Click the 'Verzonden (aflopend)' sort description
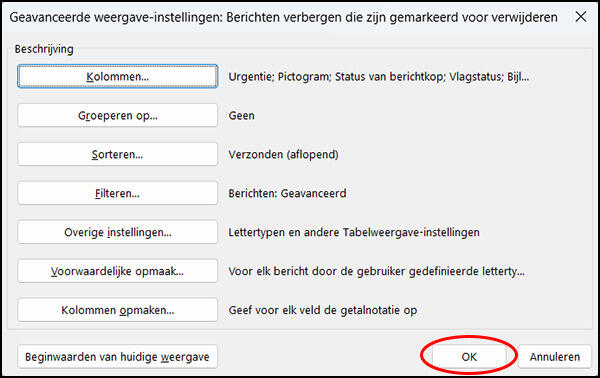Image resolution: width=600 pixels, height=378 pixels. (284, 155)
